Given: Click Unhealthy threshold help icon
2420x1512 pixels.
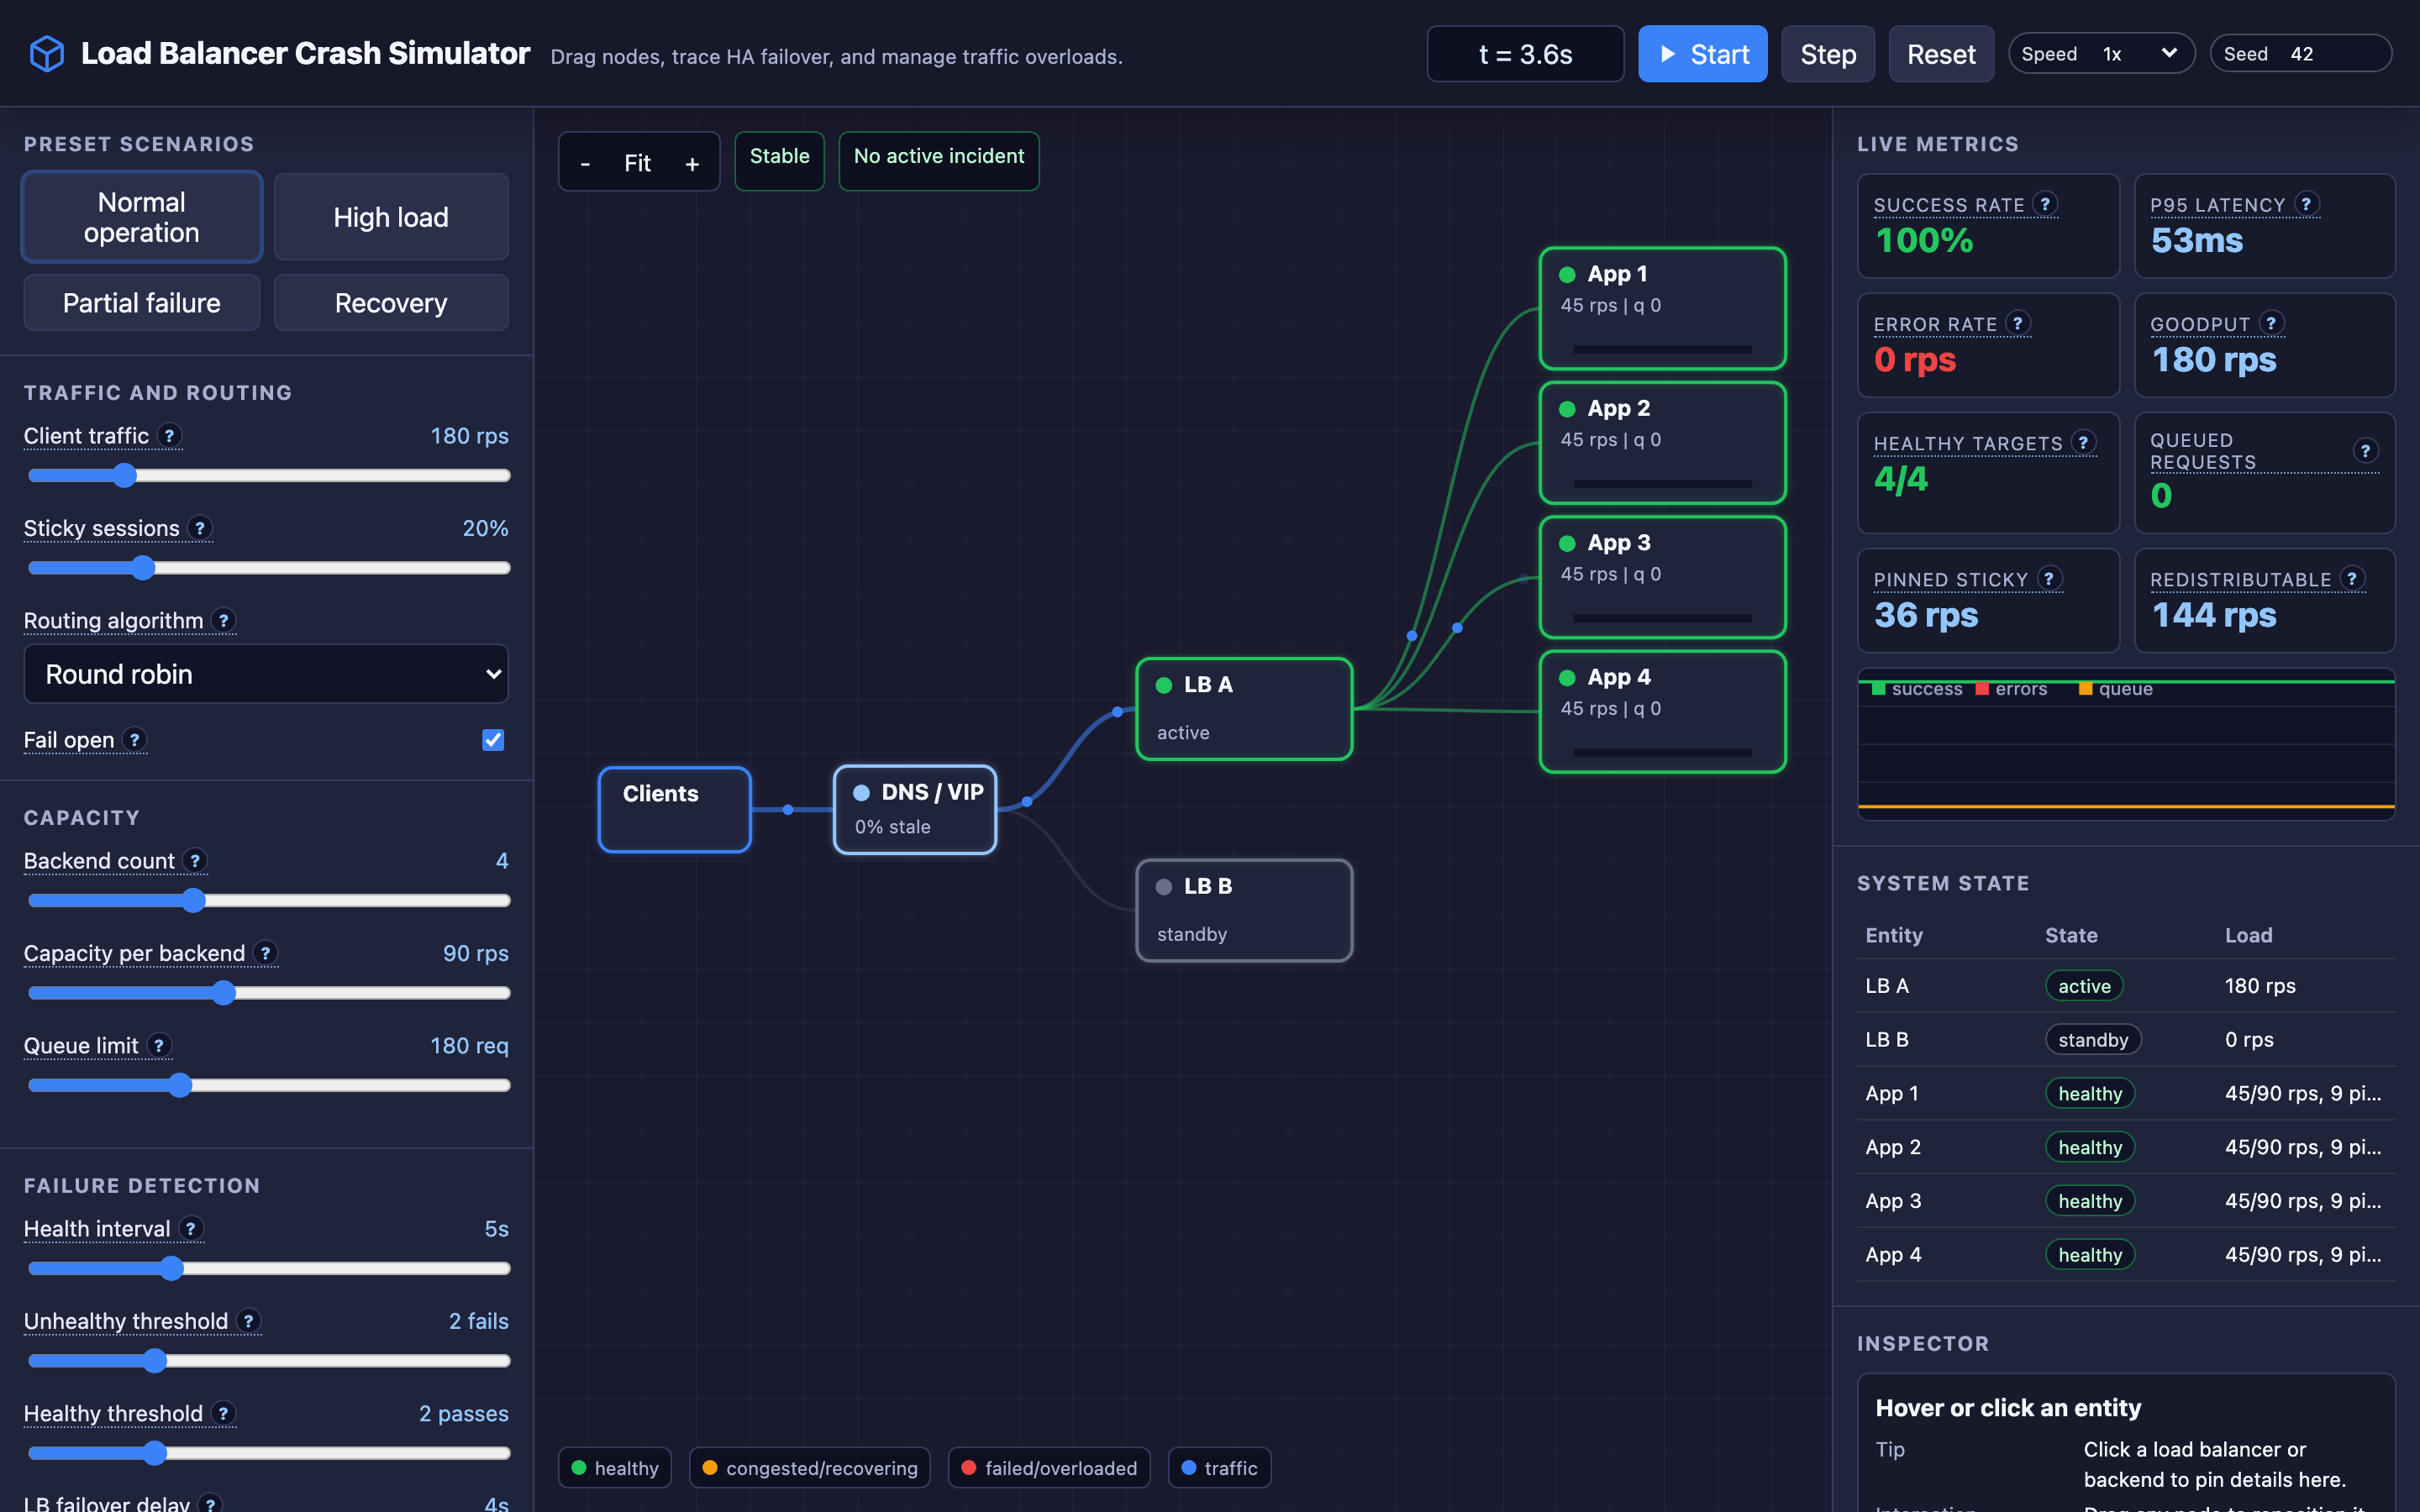Looking at the screenshot, I should [249, 1321].
